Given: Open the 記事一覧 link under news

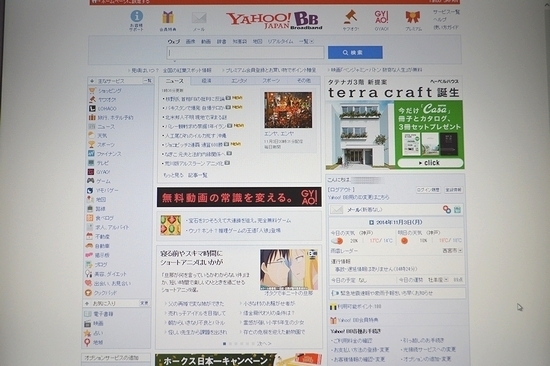Looking at the screenshot, I should tap(198, 175).
